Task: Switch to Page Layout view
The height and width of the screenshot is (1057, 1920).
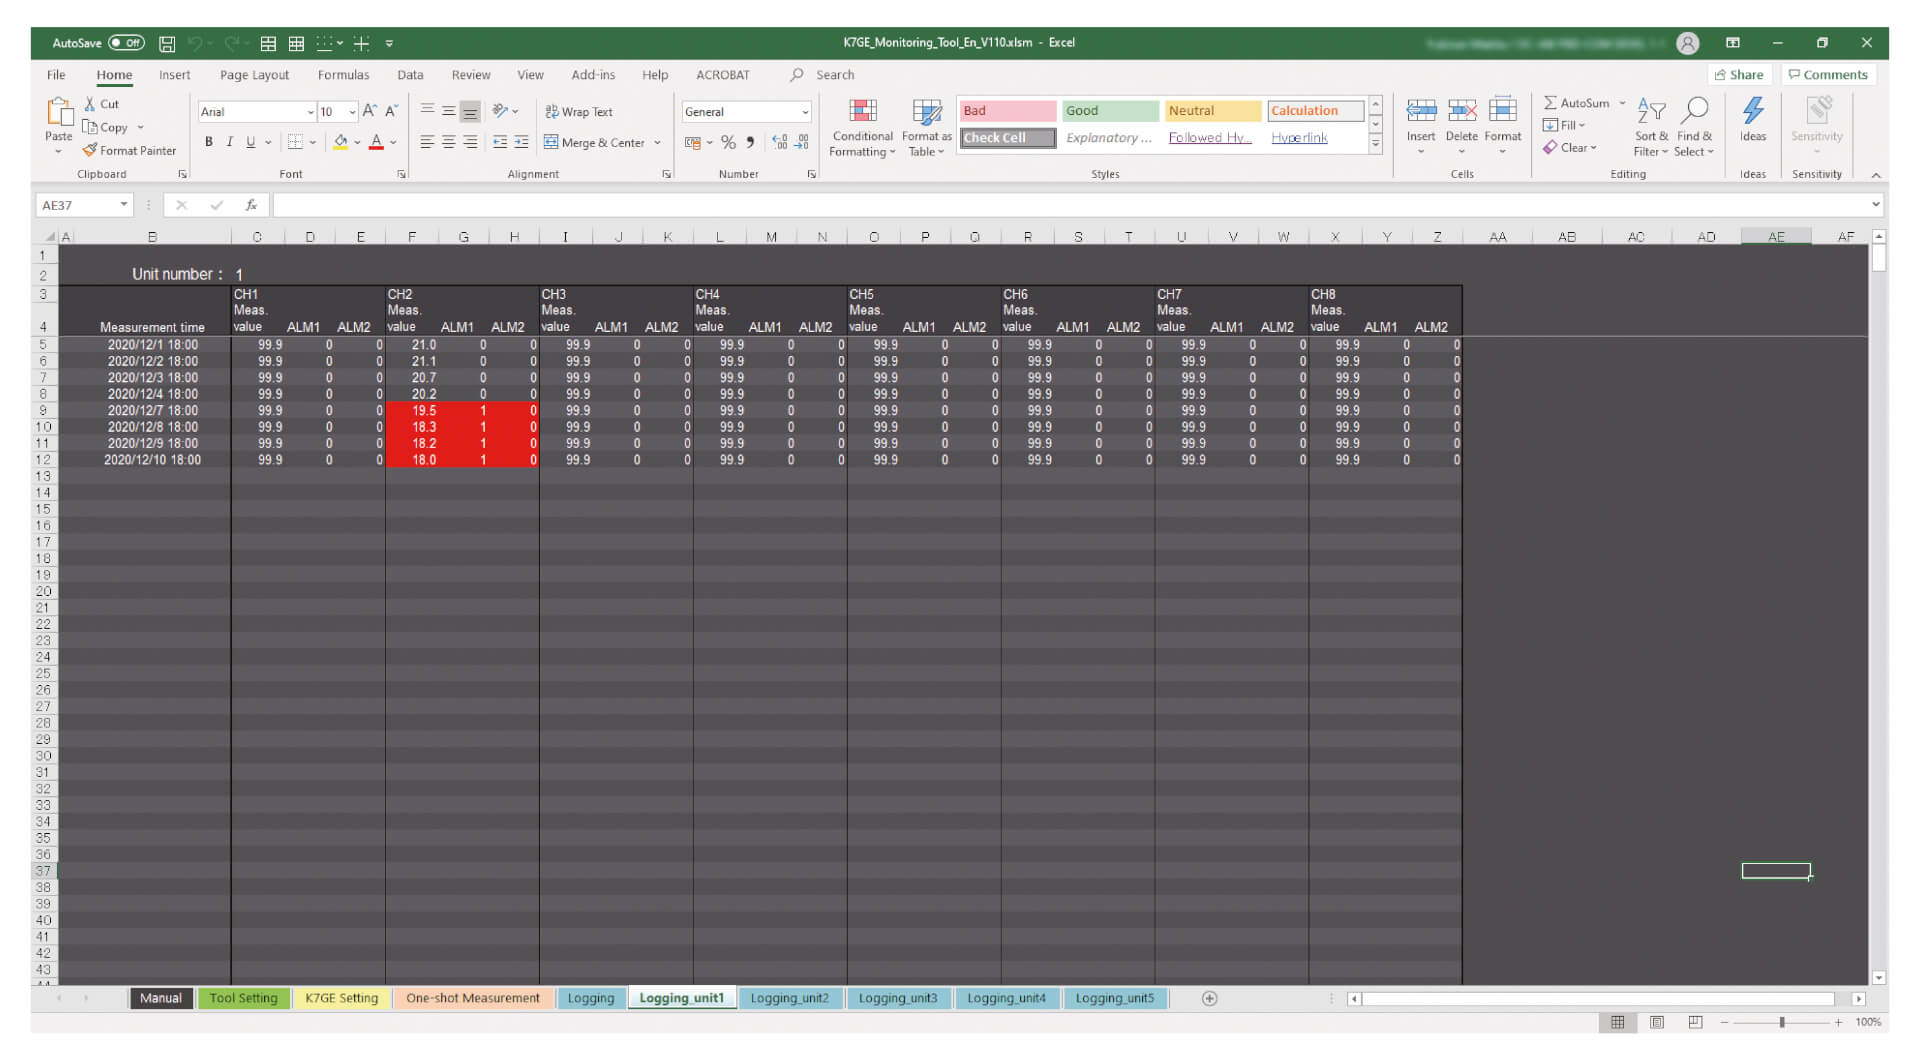Action: (x=1657, y=1022)
